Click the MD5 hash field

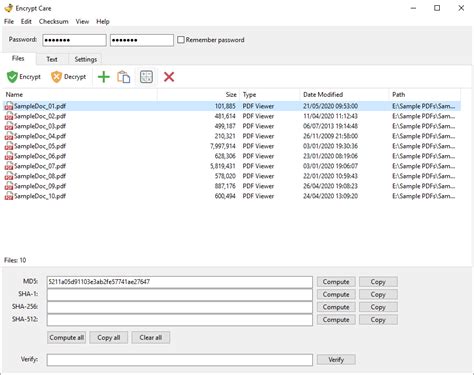(180, 282)
